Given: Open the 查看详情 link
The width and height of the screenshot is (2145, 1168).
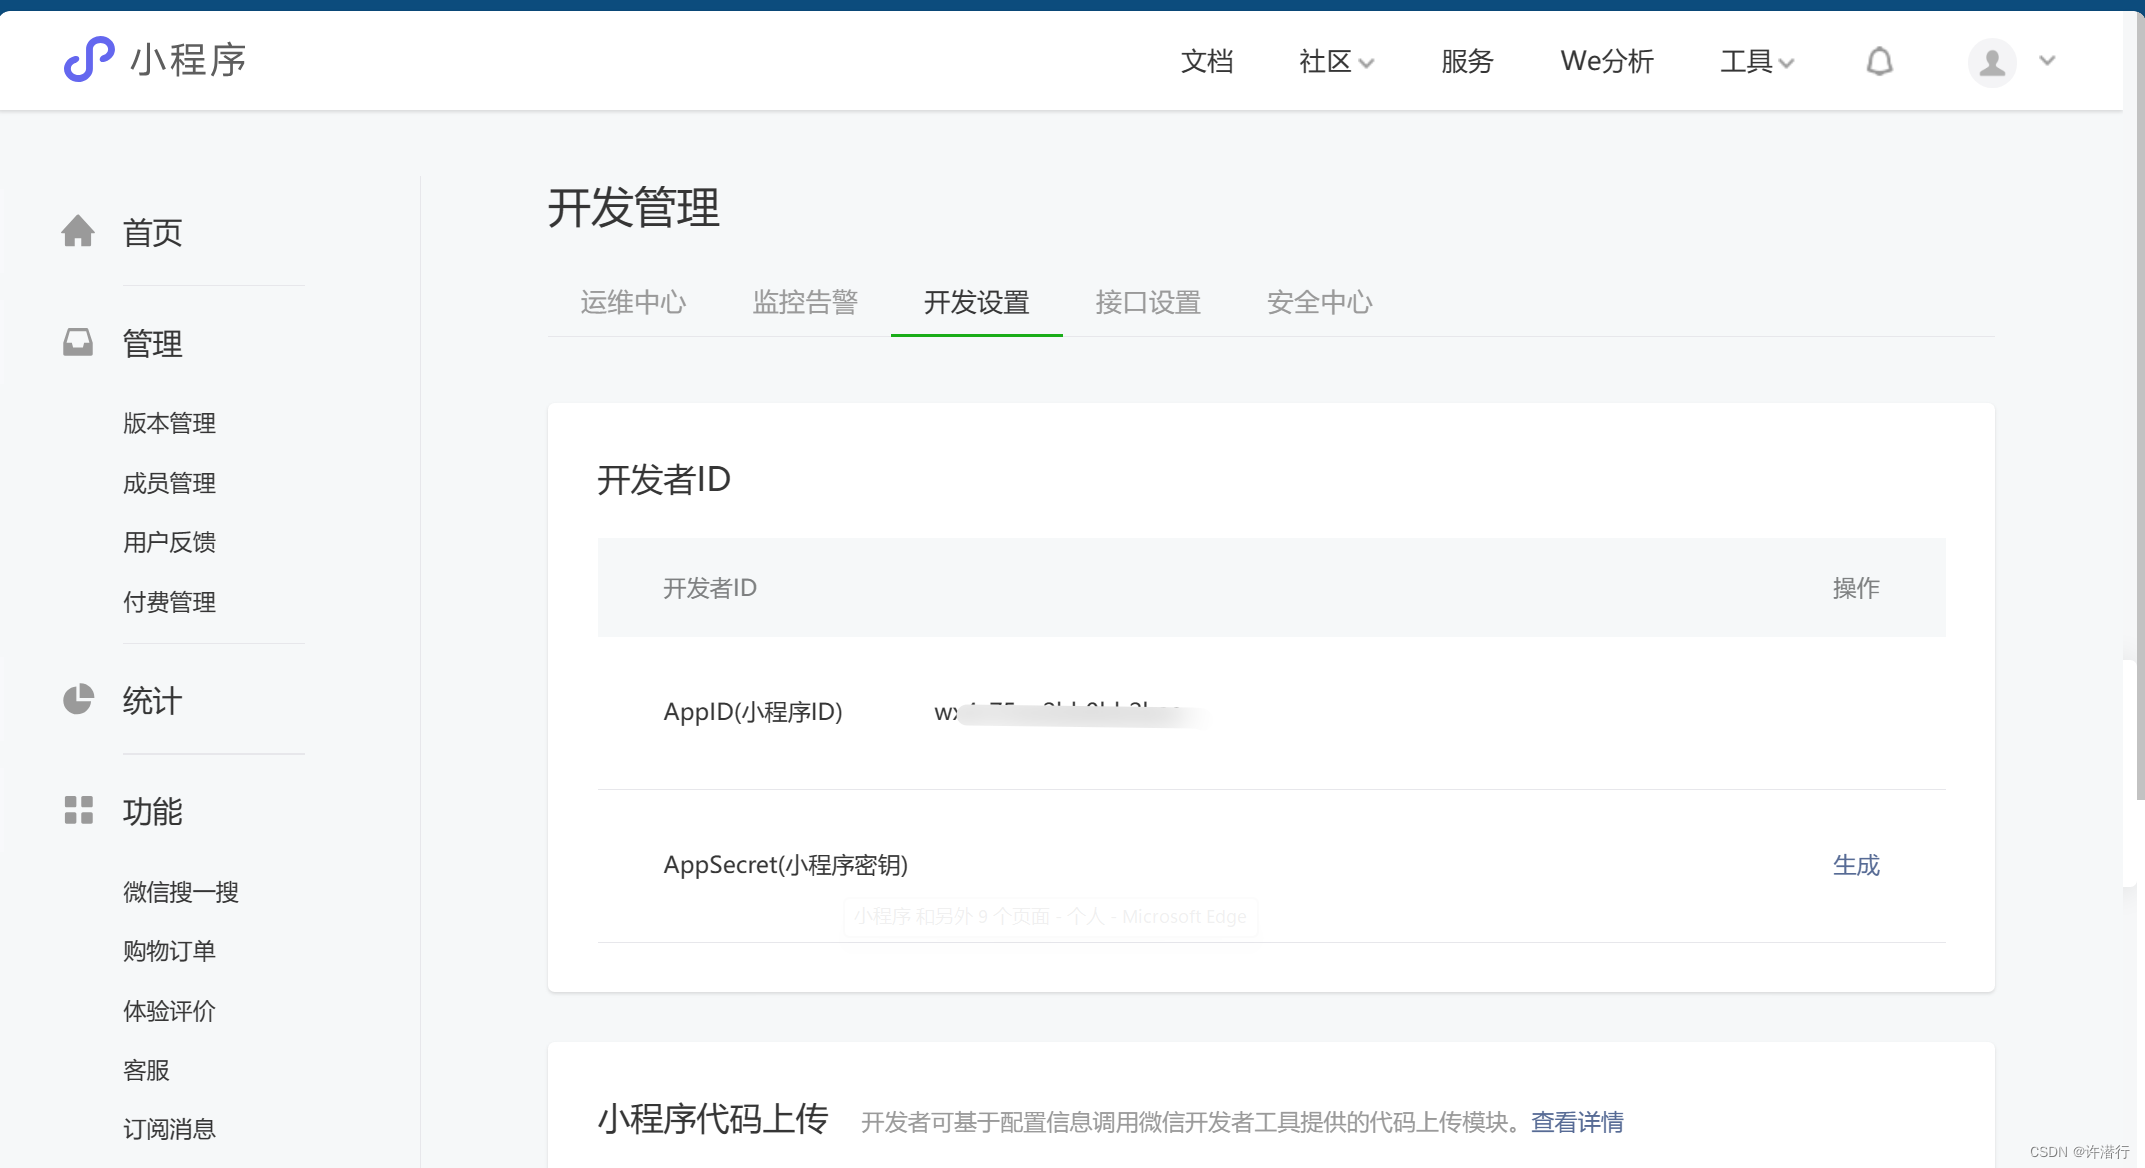Looking at the screenshot, I should [1576, 1122].
